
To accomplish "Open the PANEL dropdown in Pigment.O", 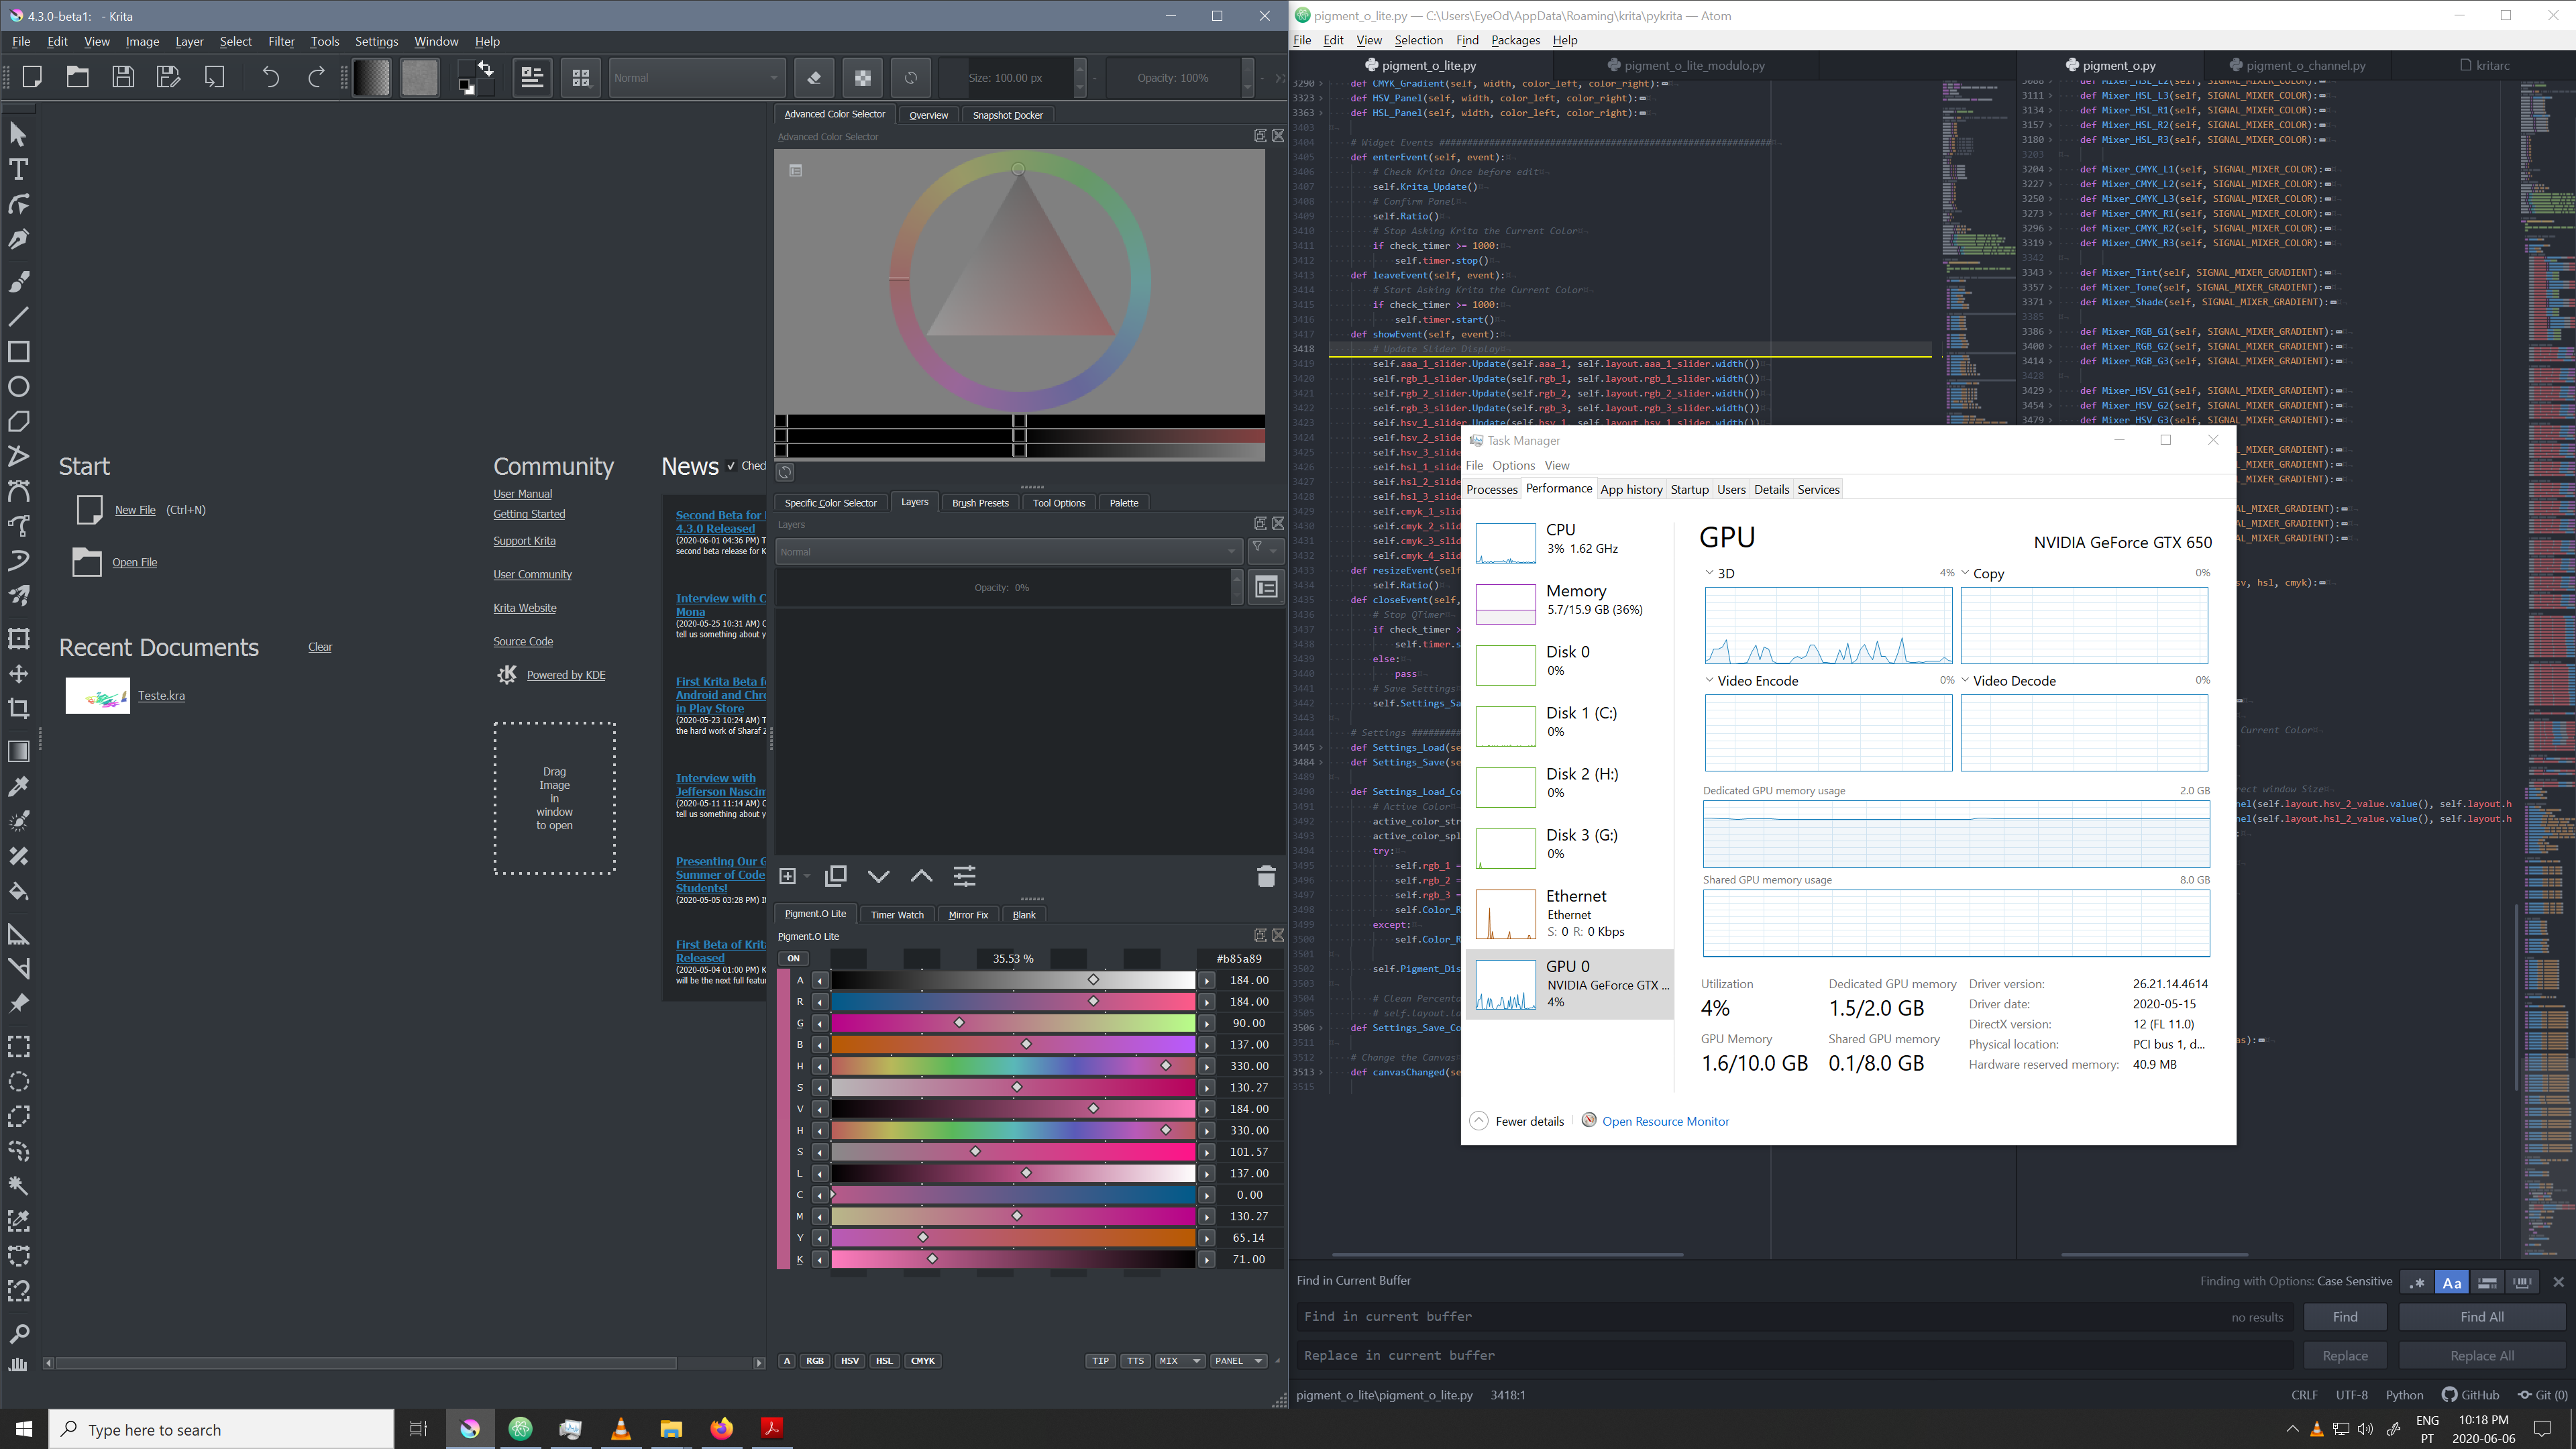I will pyautogui.click(x=1239, y=1361).
